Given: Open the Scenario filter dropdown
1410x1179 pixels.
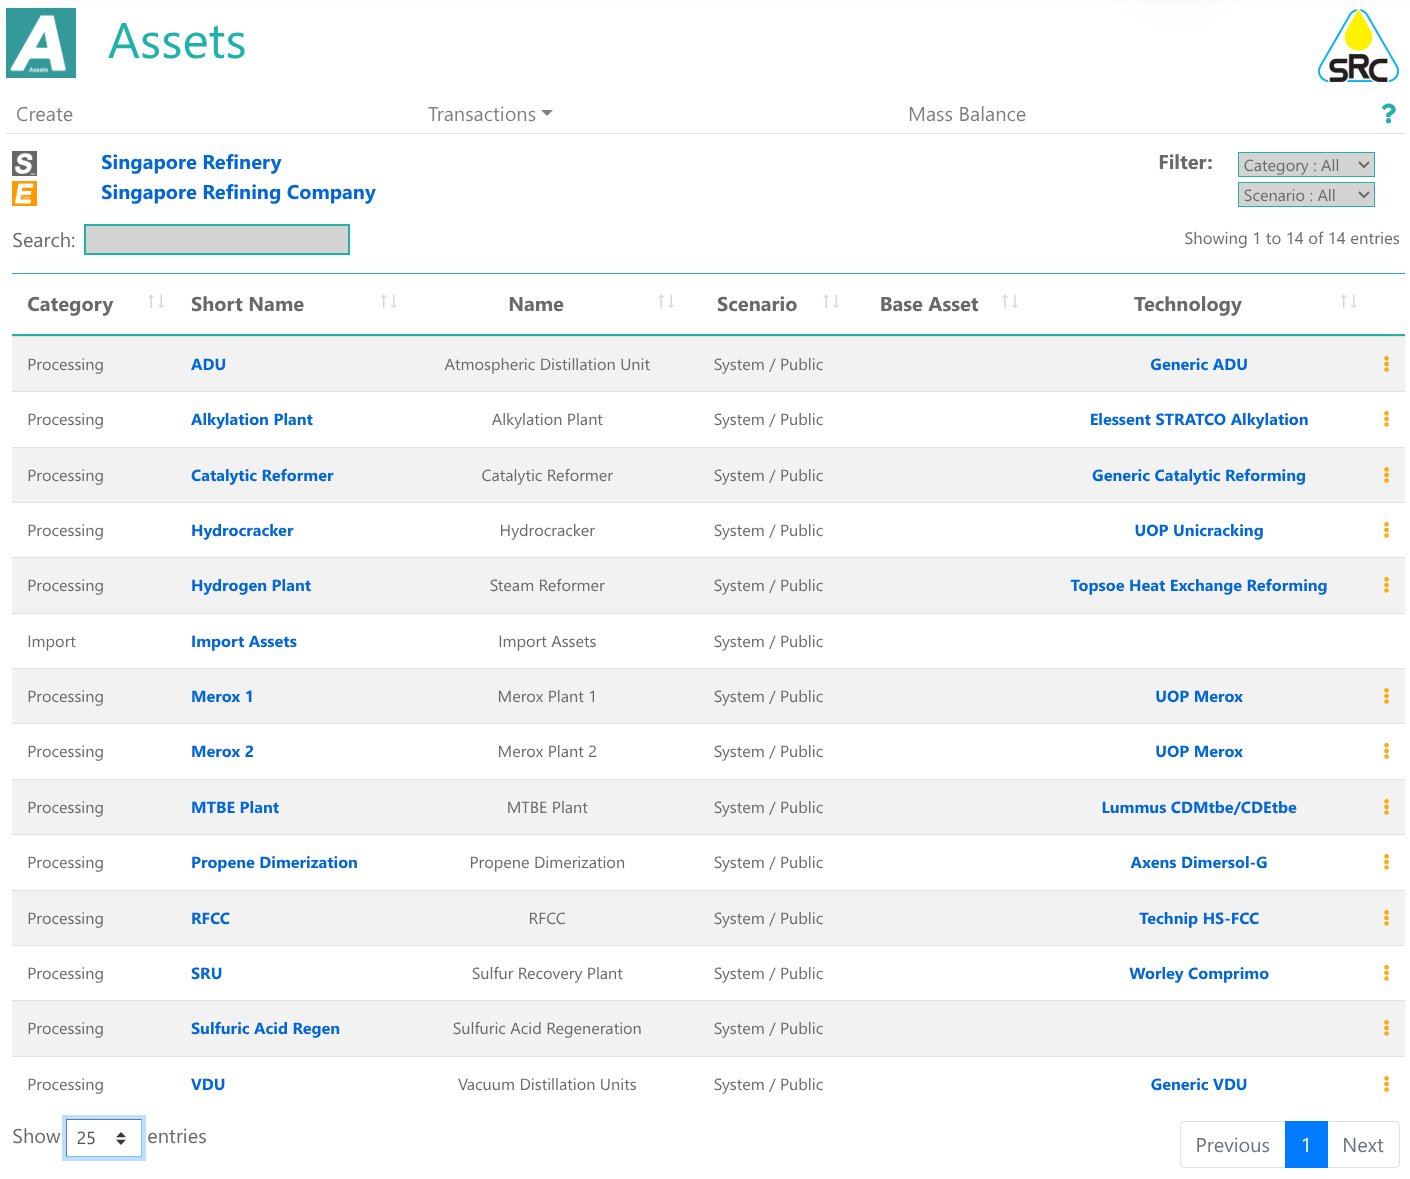Looking at the screenshot, I should point(1306,195).
